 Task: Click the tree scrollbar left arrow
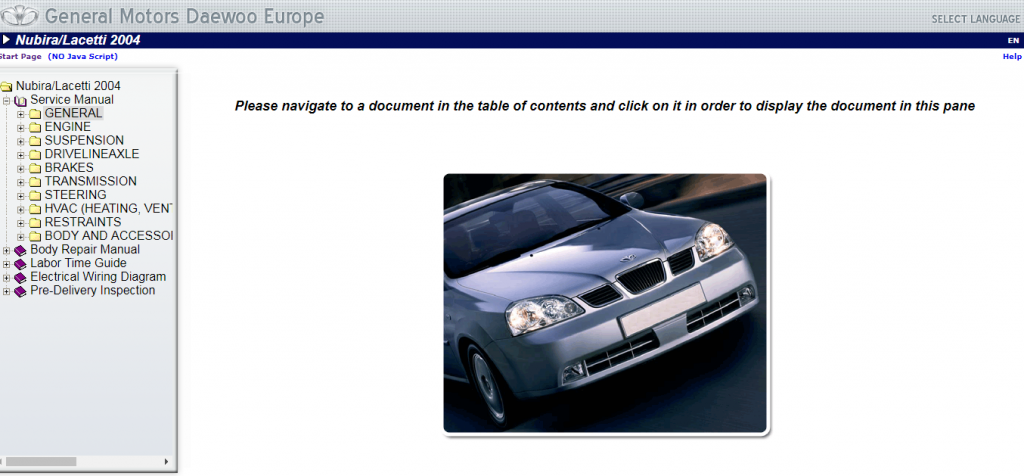(x=3, y=462)
